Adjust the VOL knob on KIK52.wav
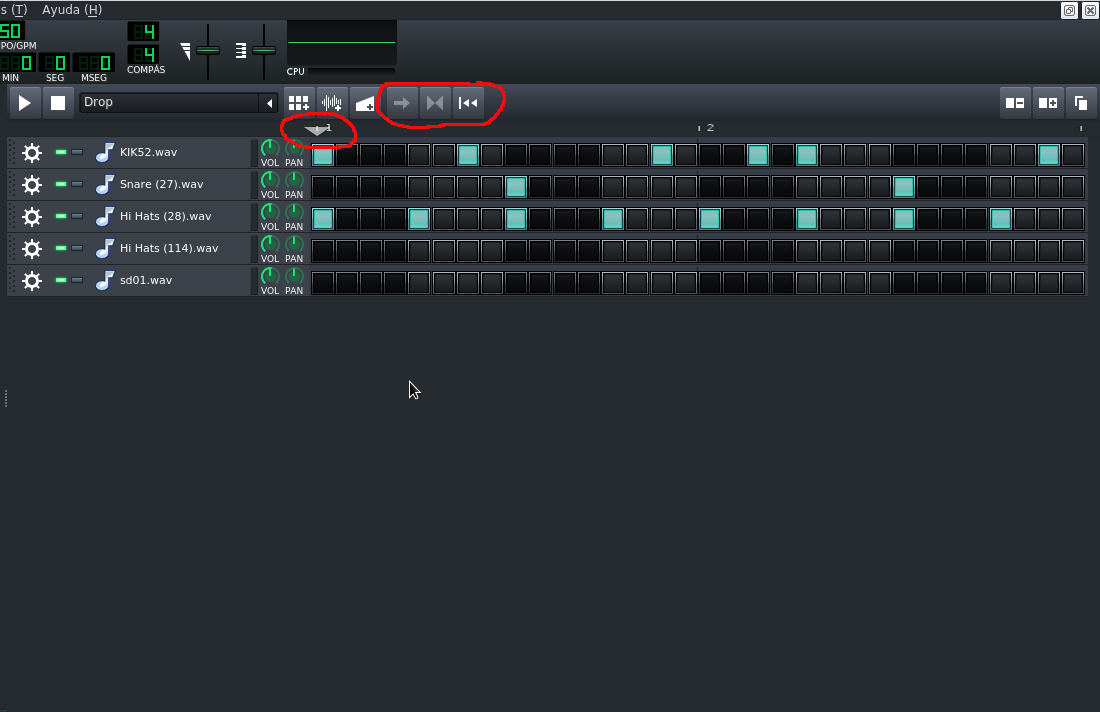Viewport: 1100px width, 712px height. coord(269,148)
